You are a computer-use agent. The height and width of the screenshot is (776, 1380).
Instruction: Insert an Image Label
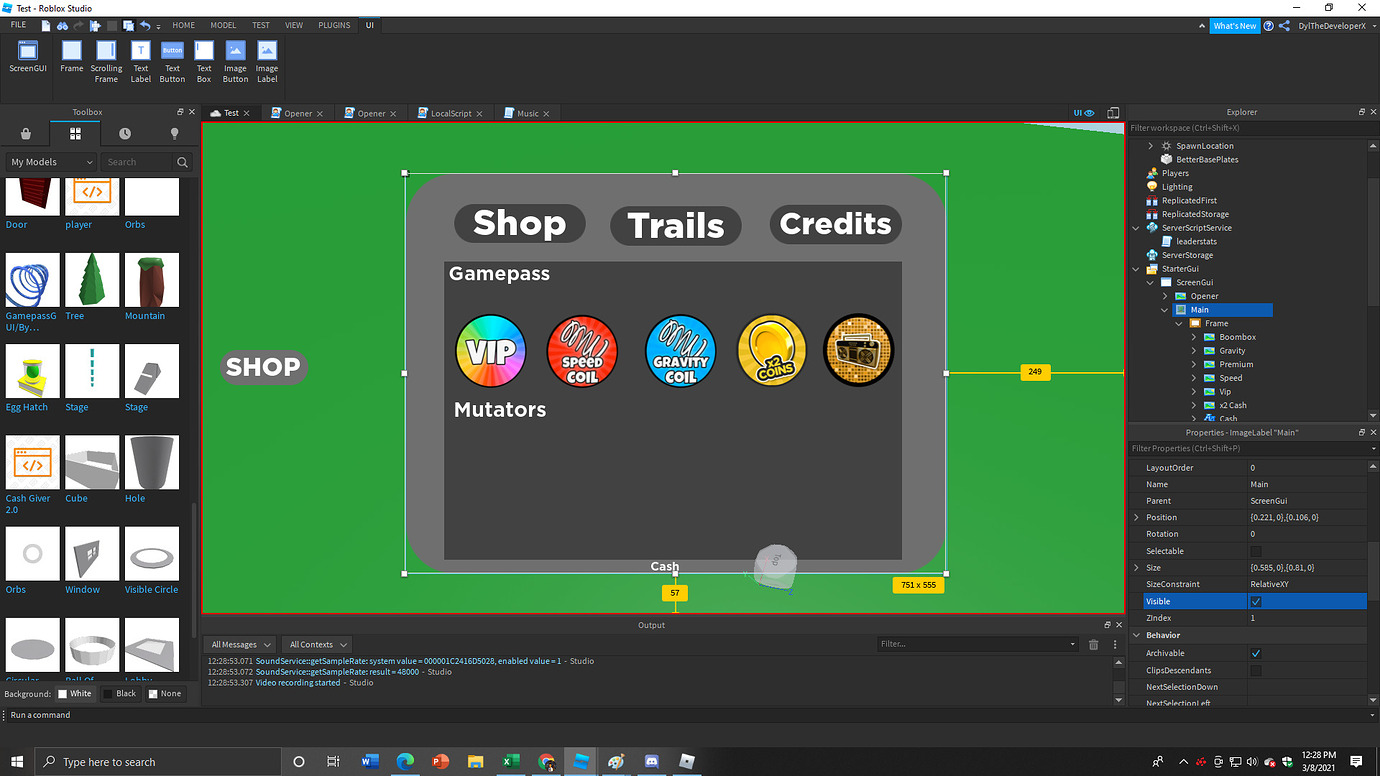tap(266, 55)
